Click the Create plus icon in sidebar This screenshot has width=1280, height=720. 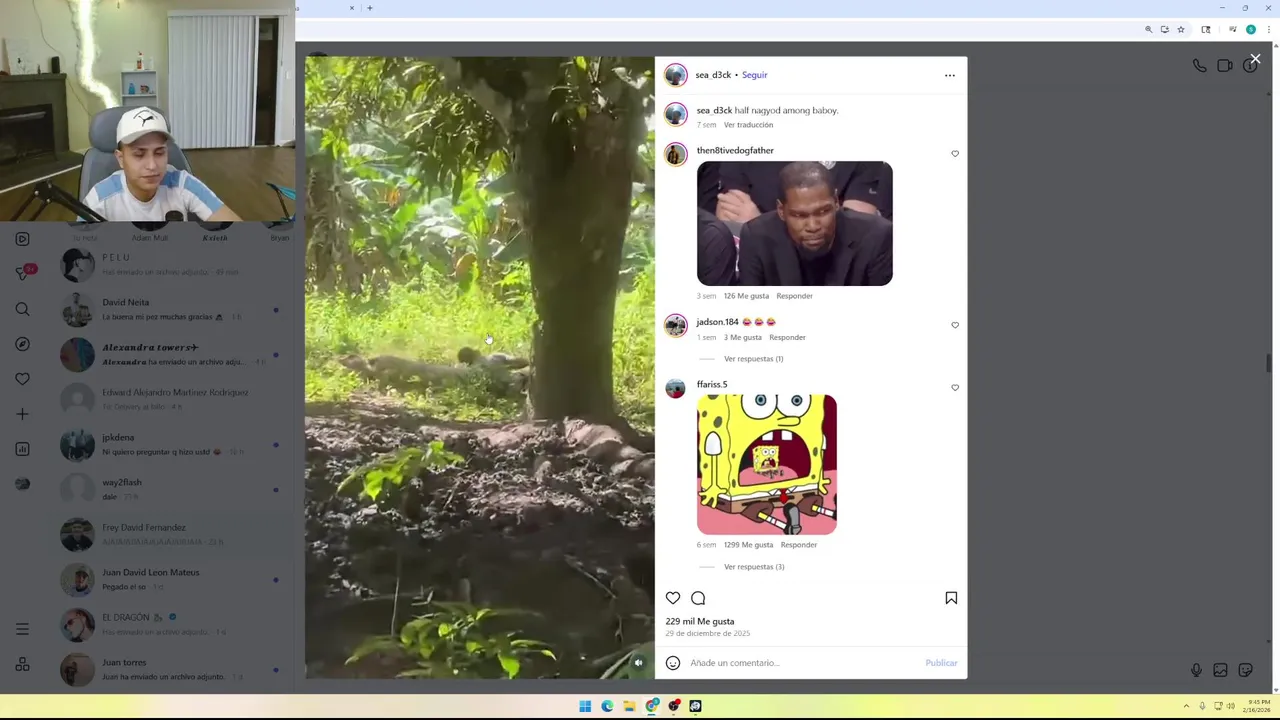(22, 414)
